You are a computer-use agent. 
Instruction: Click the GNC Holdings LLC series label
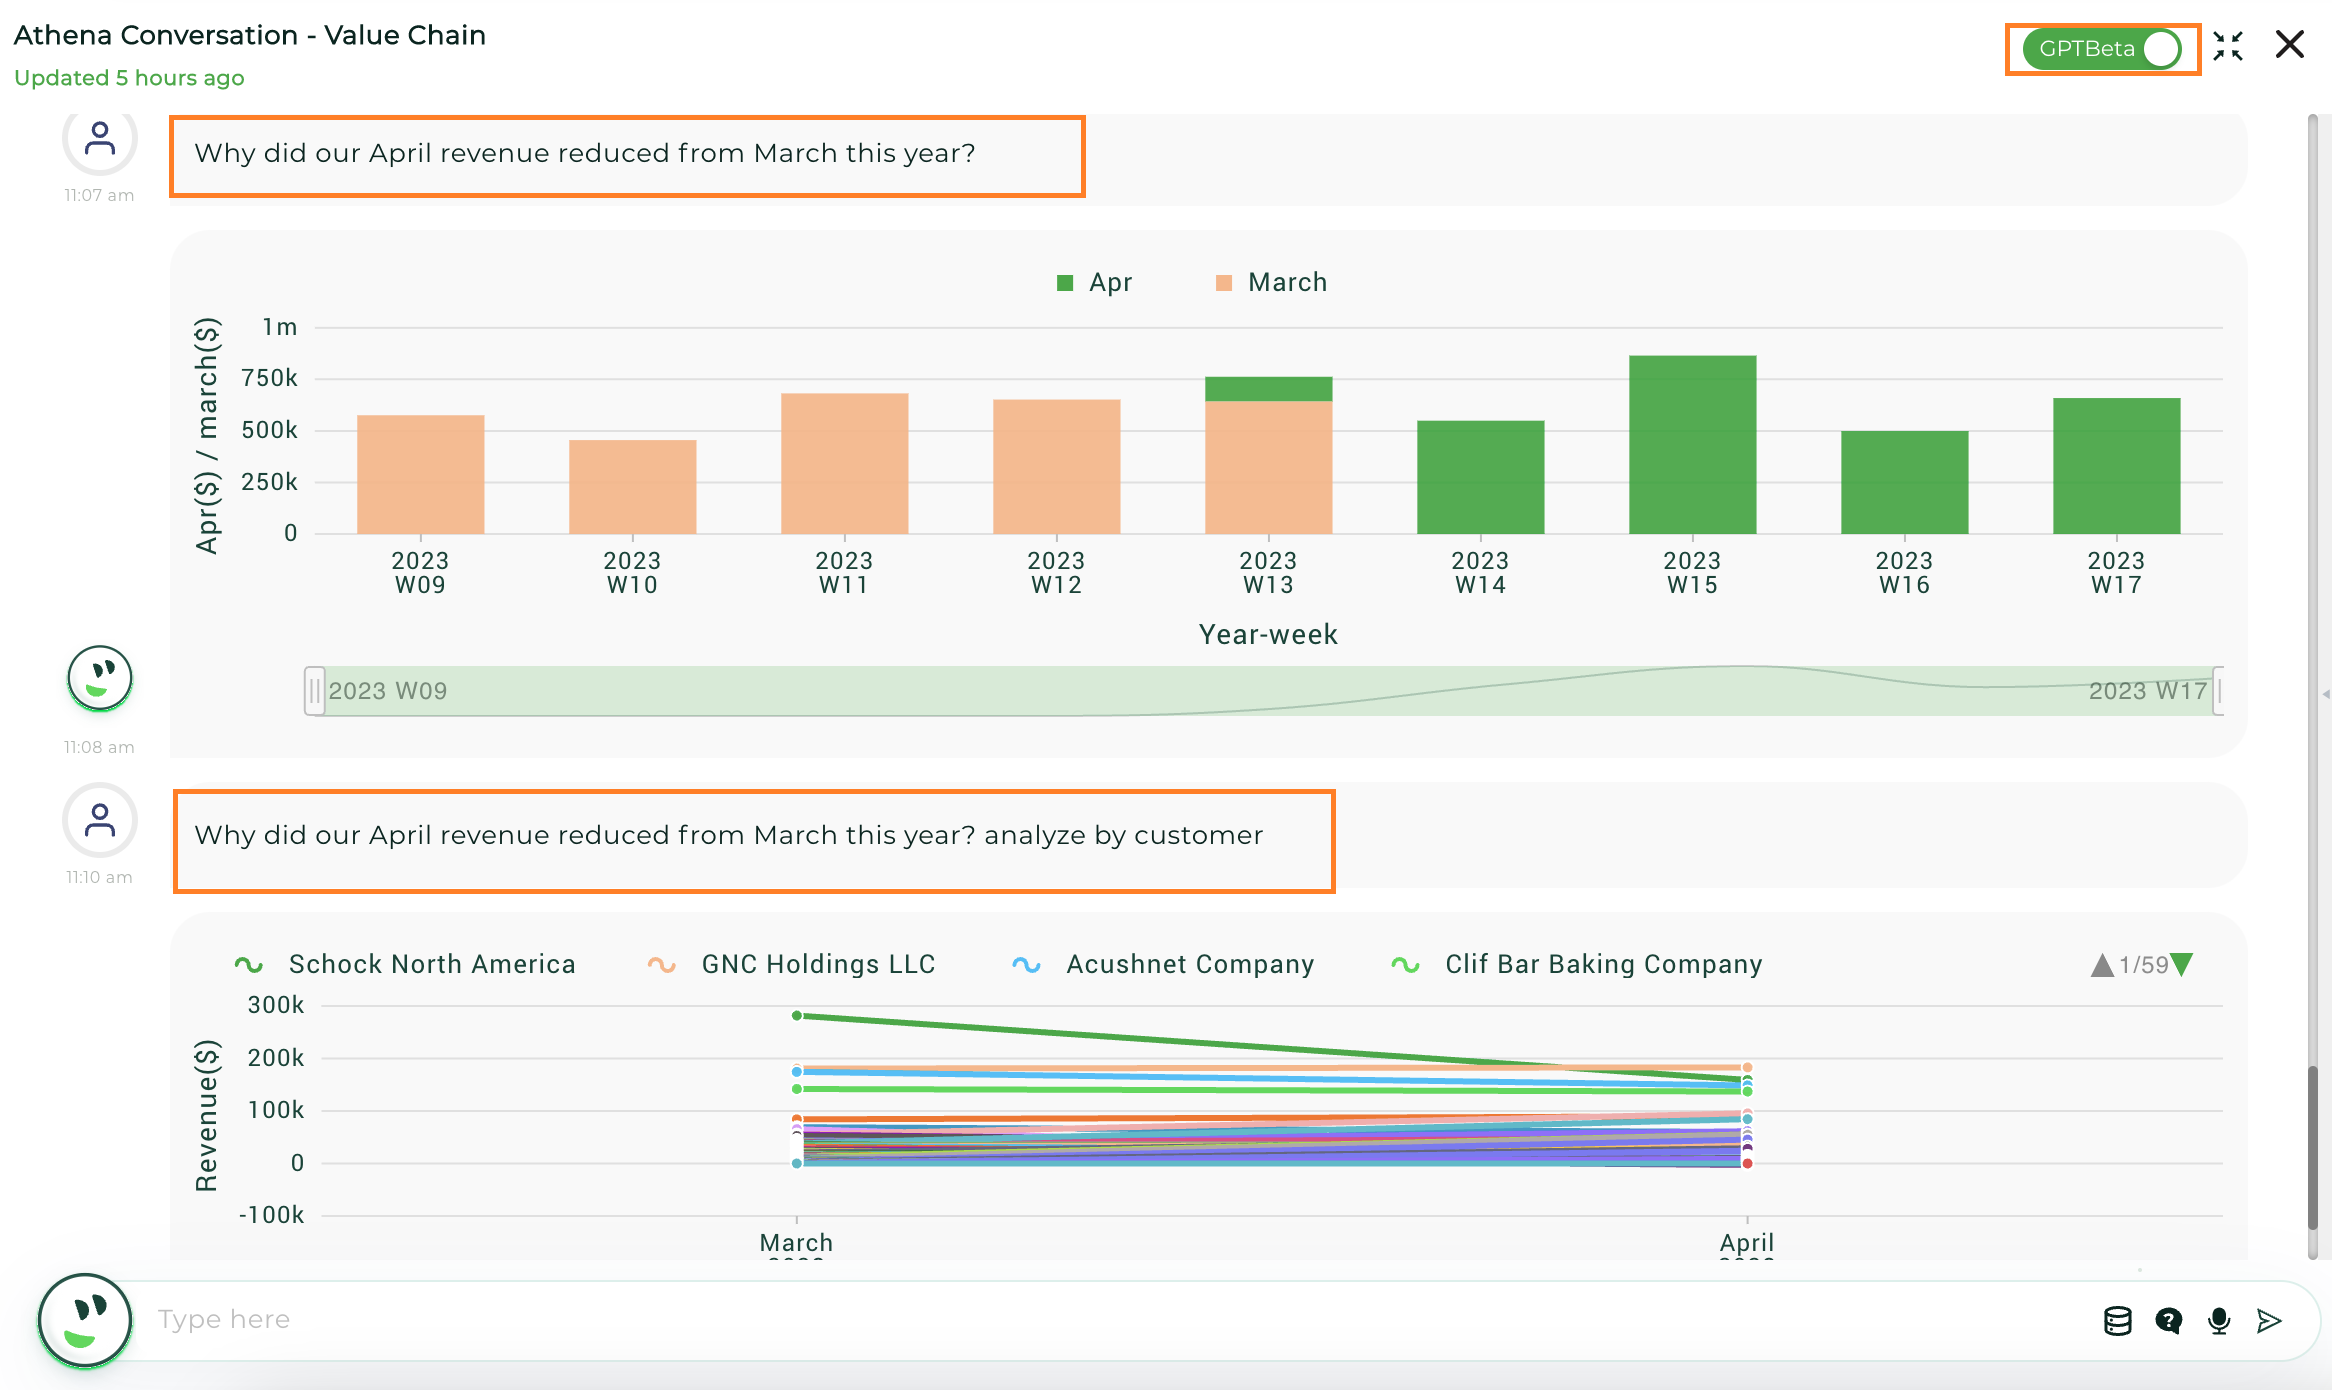click(x=817, y=964)
